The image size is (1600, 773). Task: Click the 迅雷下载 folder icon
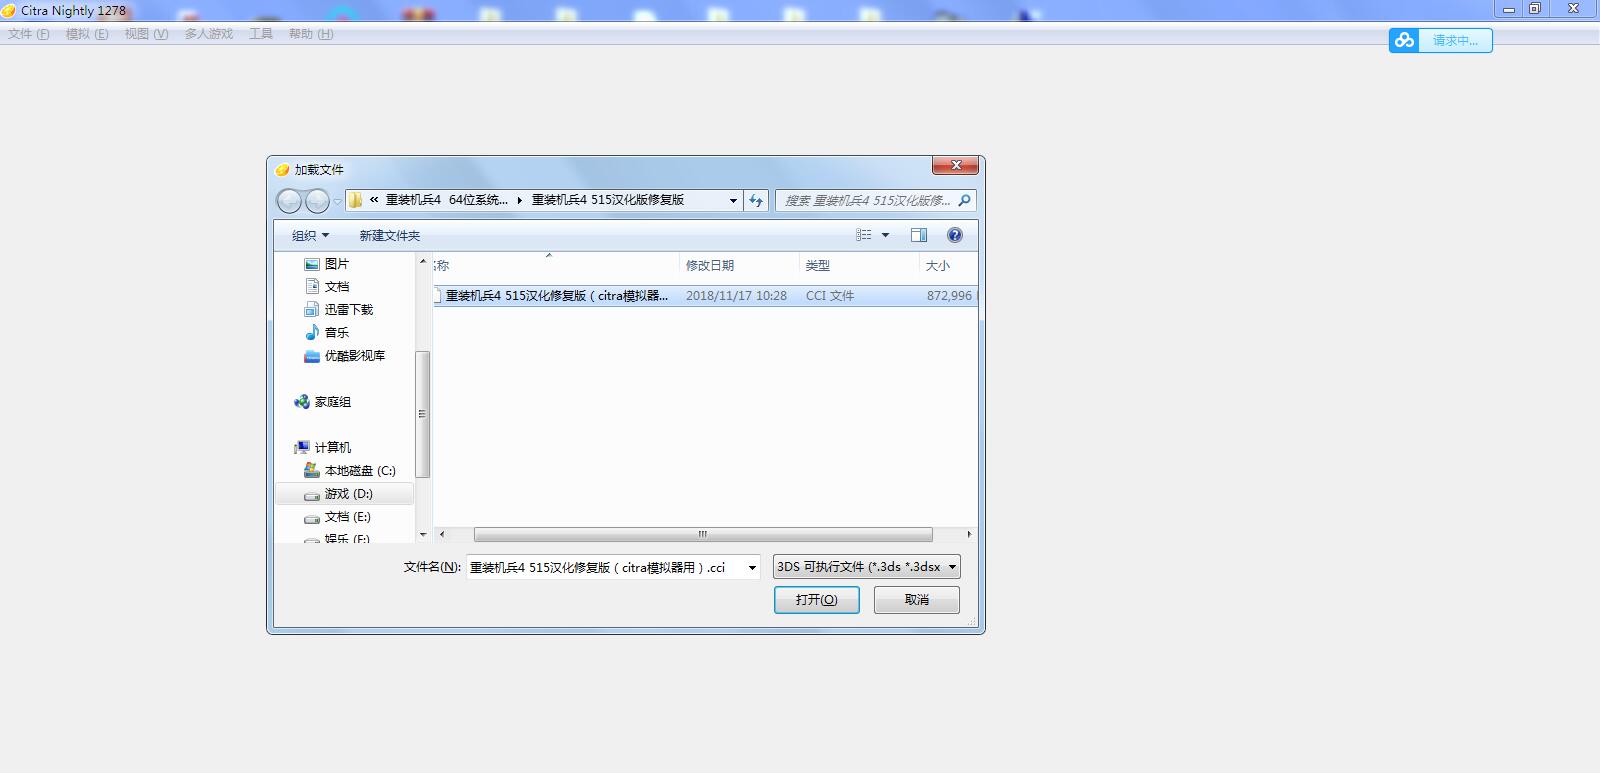312,310
